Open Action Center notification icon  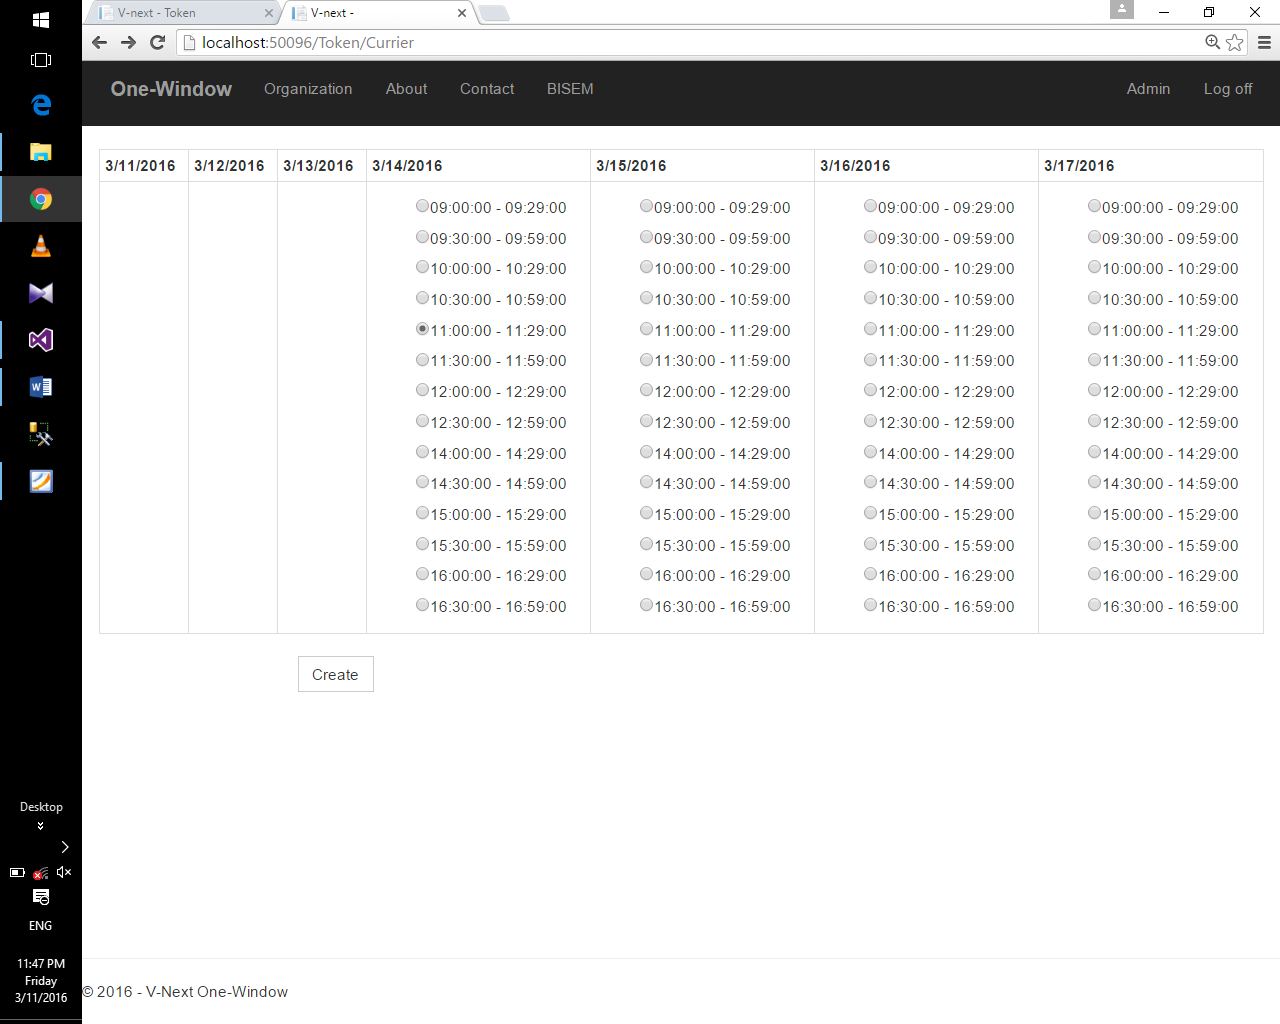click(41, 897)
